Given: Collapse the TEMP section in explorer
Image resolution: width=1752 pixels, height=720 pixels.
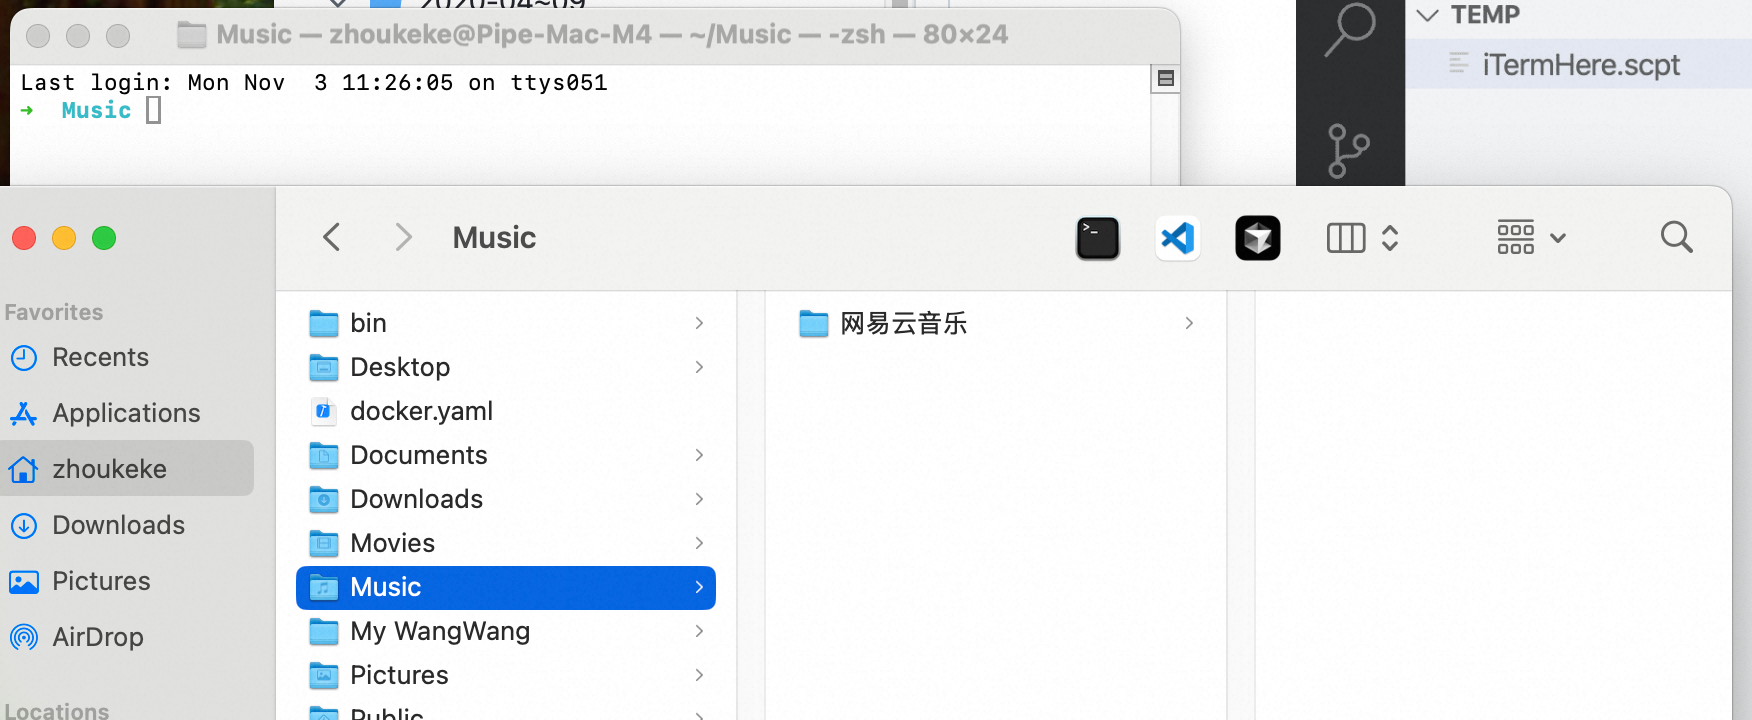Looking at the screenshot, I should (x=1428, y=15).
